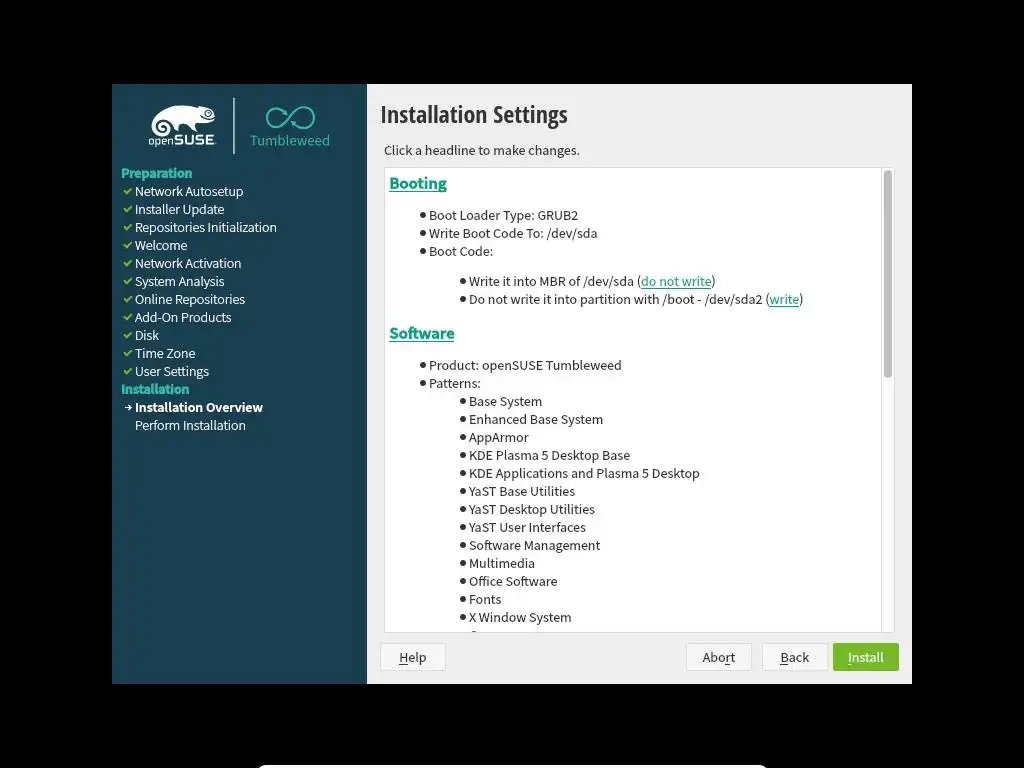Click the 'X Window System' pattern entry

(x=520, y=617)
